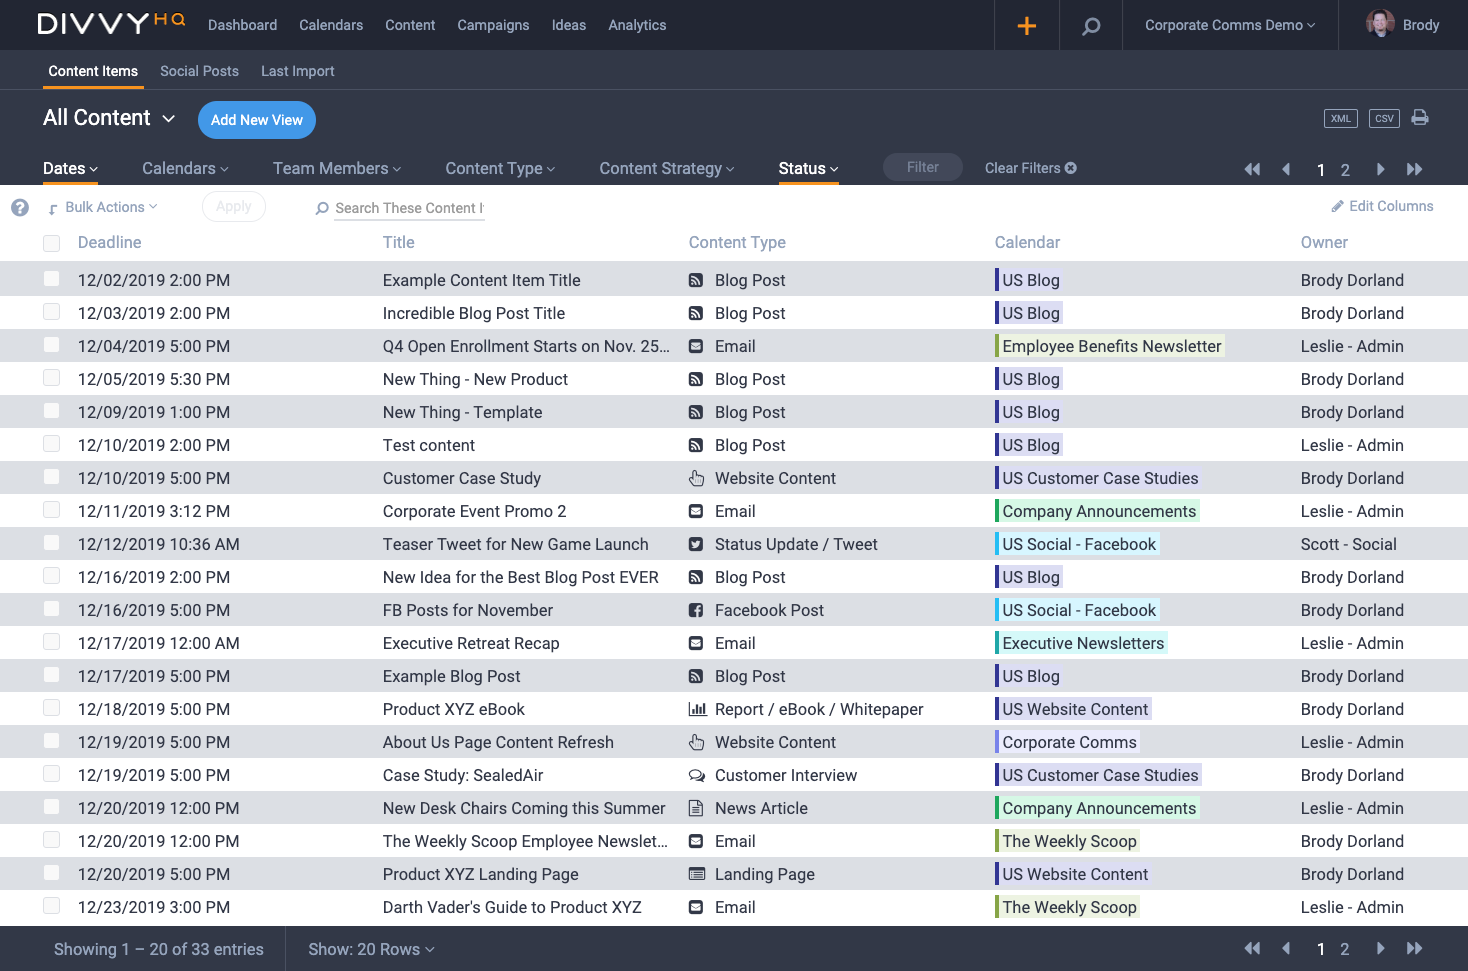Switch to the Social Posts tab
The image size is (1468, 971).
point(199,71)
